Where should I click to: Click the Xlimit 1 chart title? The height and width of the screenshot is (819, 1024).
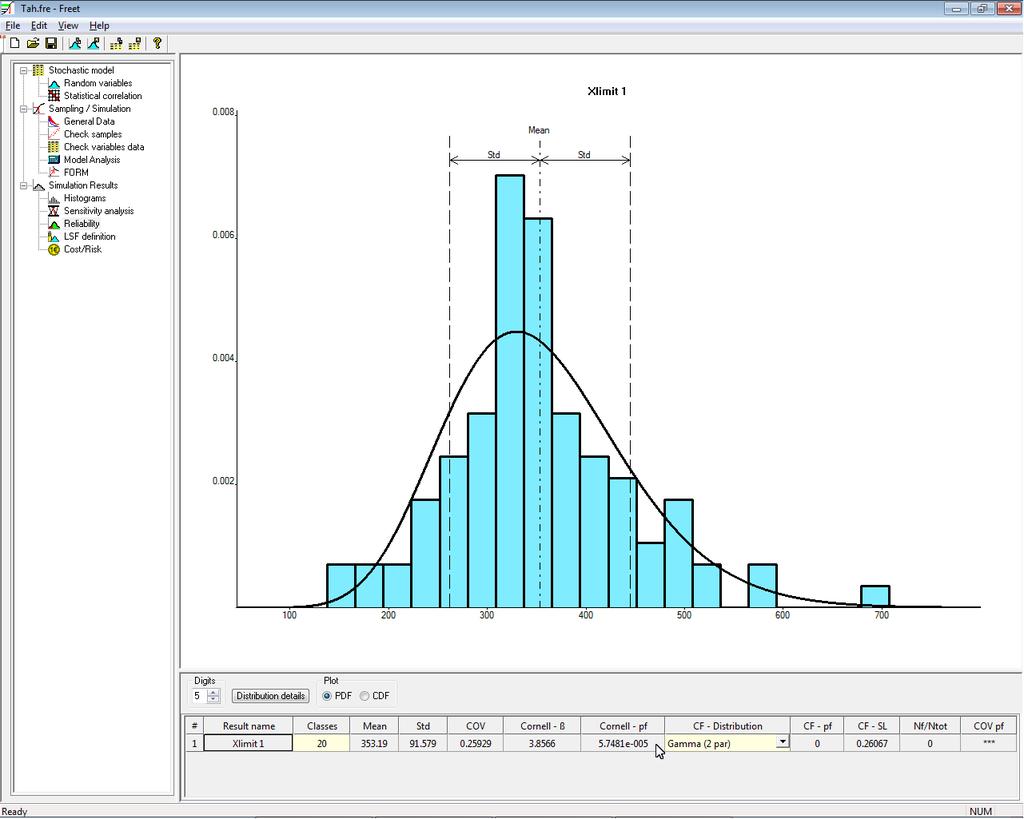(607, 91)
